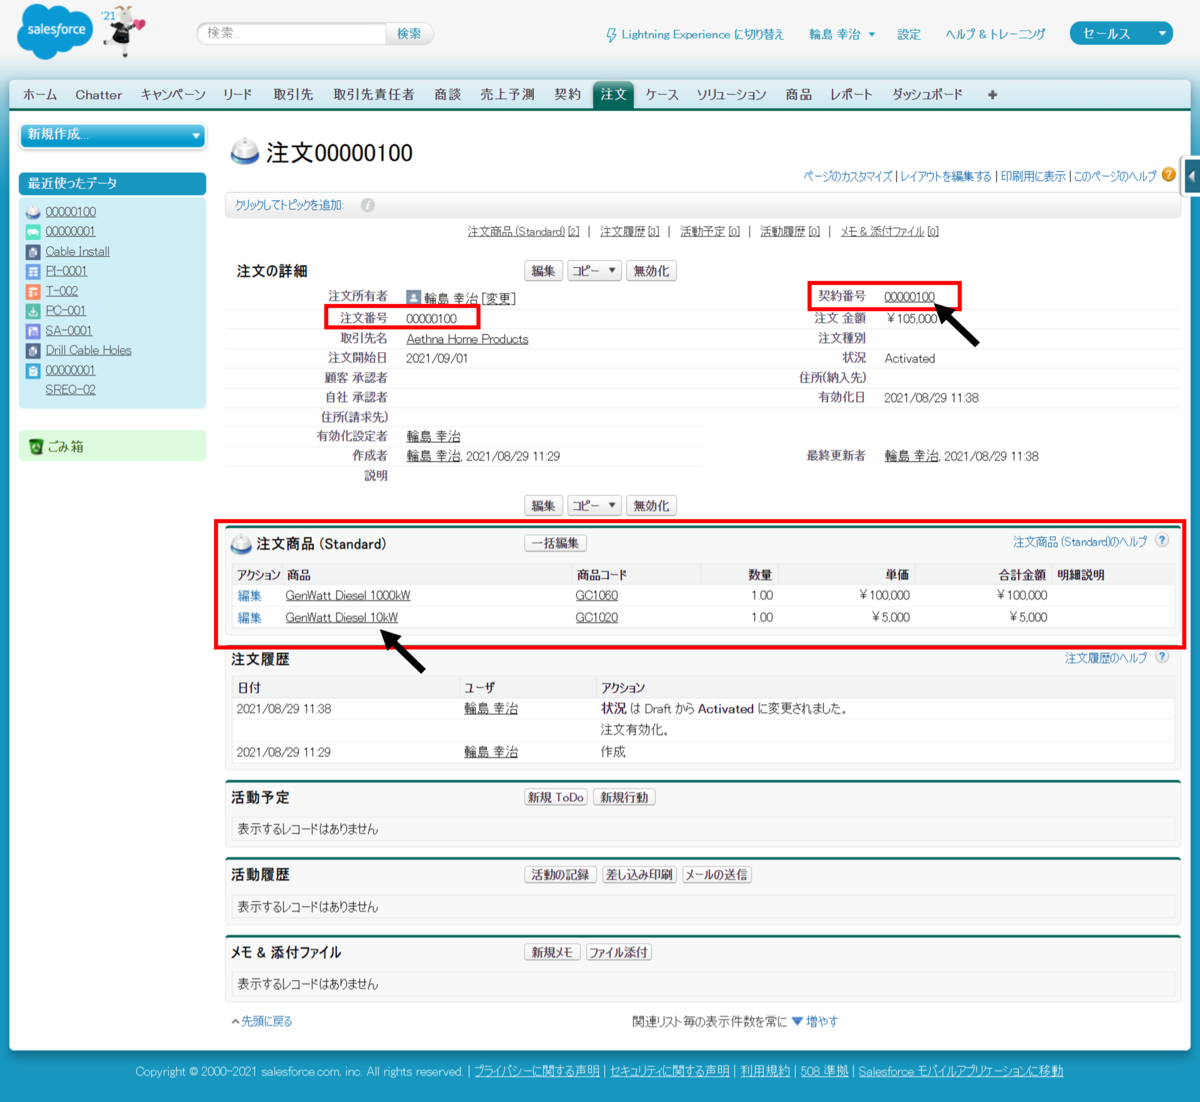Open product code GC1060 link
Viewport: 1200px width, 1102px height.
click(x=597, y=596)
